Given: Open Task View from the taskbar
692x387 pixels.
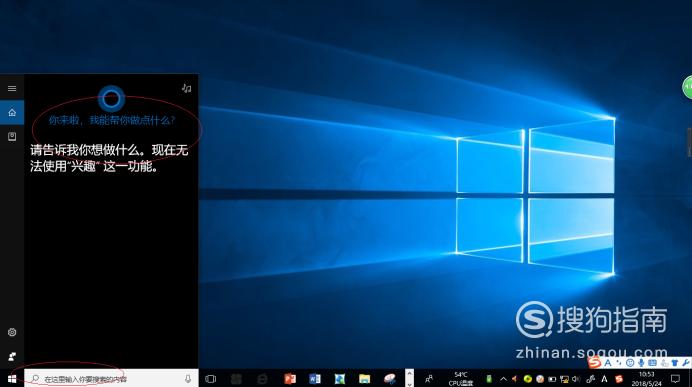Looking at the screenshot, I should [x=211, y=379].
